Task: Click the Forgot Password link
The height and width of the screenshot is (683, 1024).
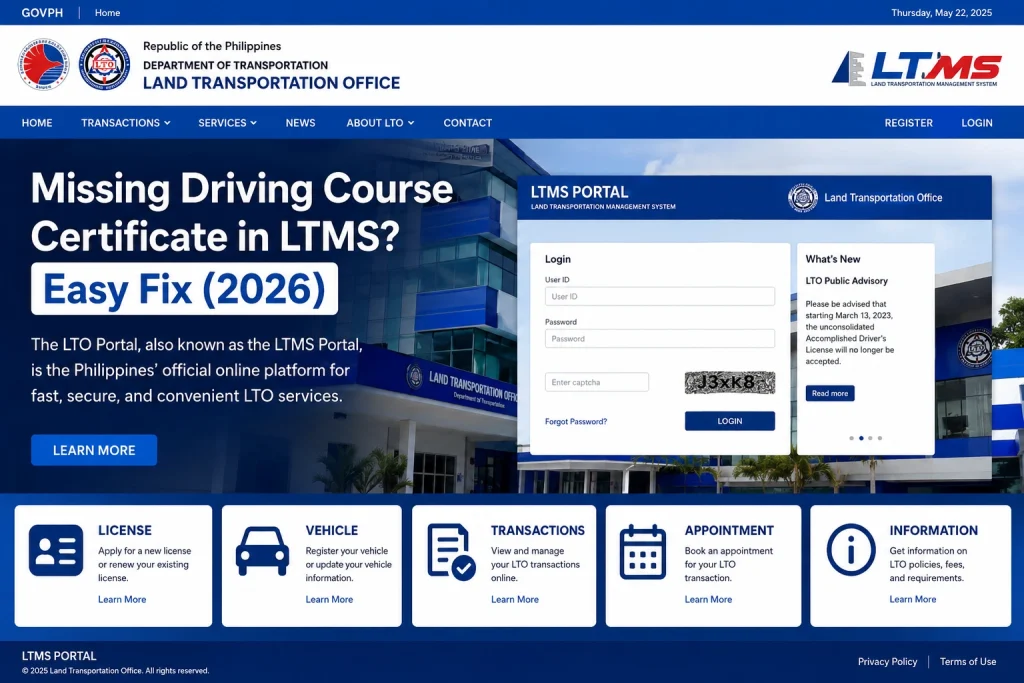Action: (576, 422)
